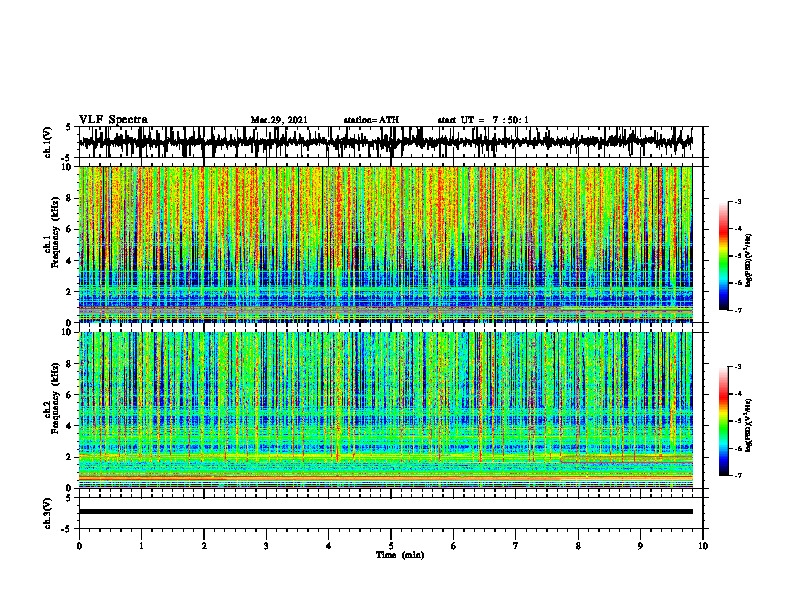Select the date text "Mar.29, 2021"
792x612 pixels.
pos(279,120)
